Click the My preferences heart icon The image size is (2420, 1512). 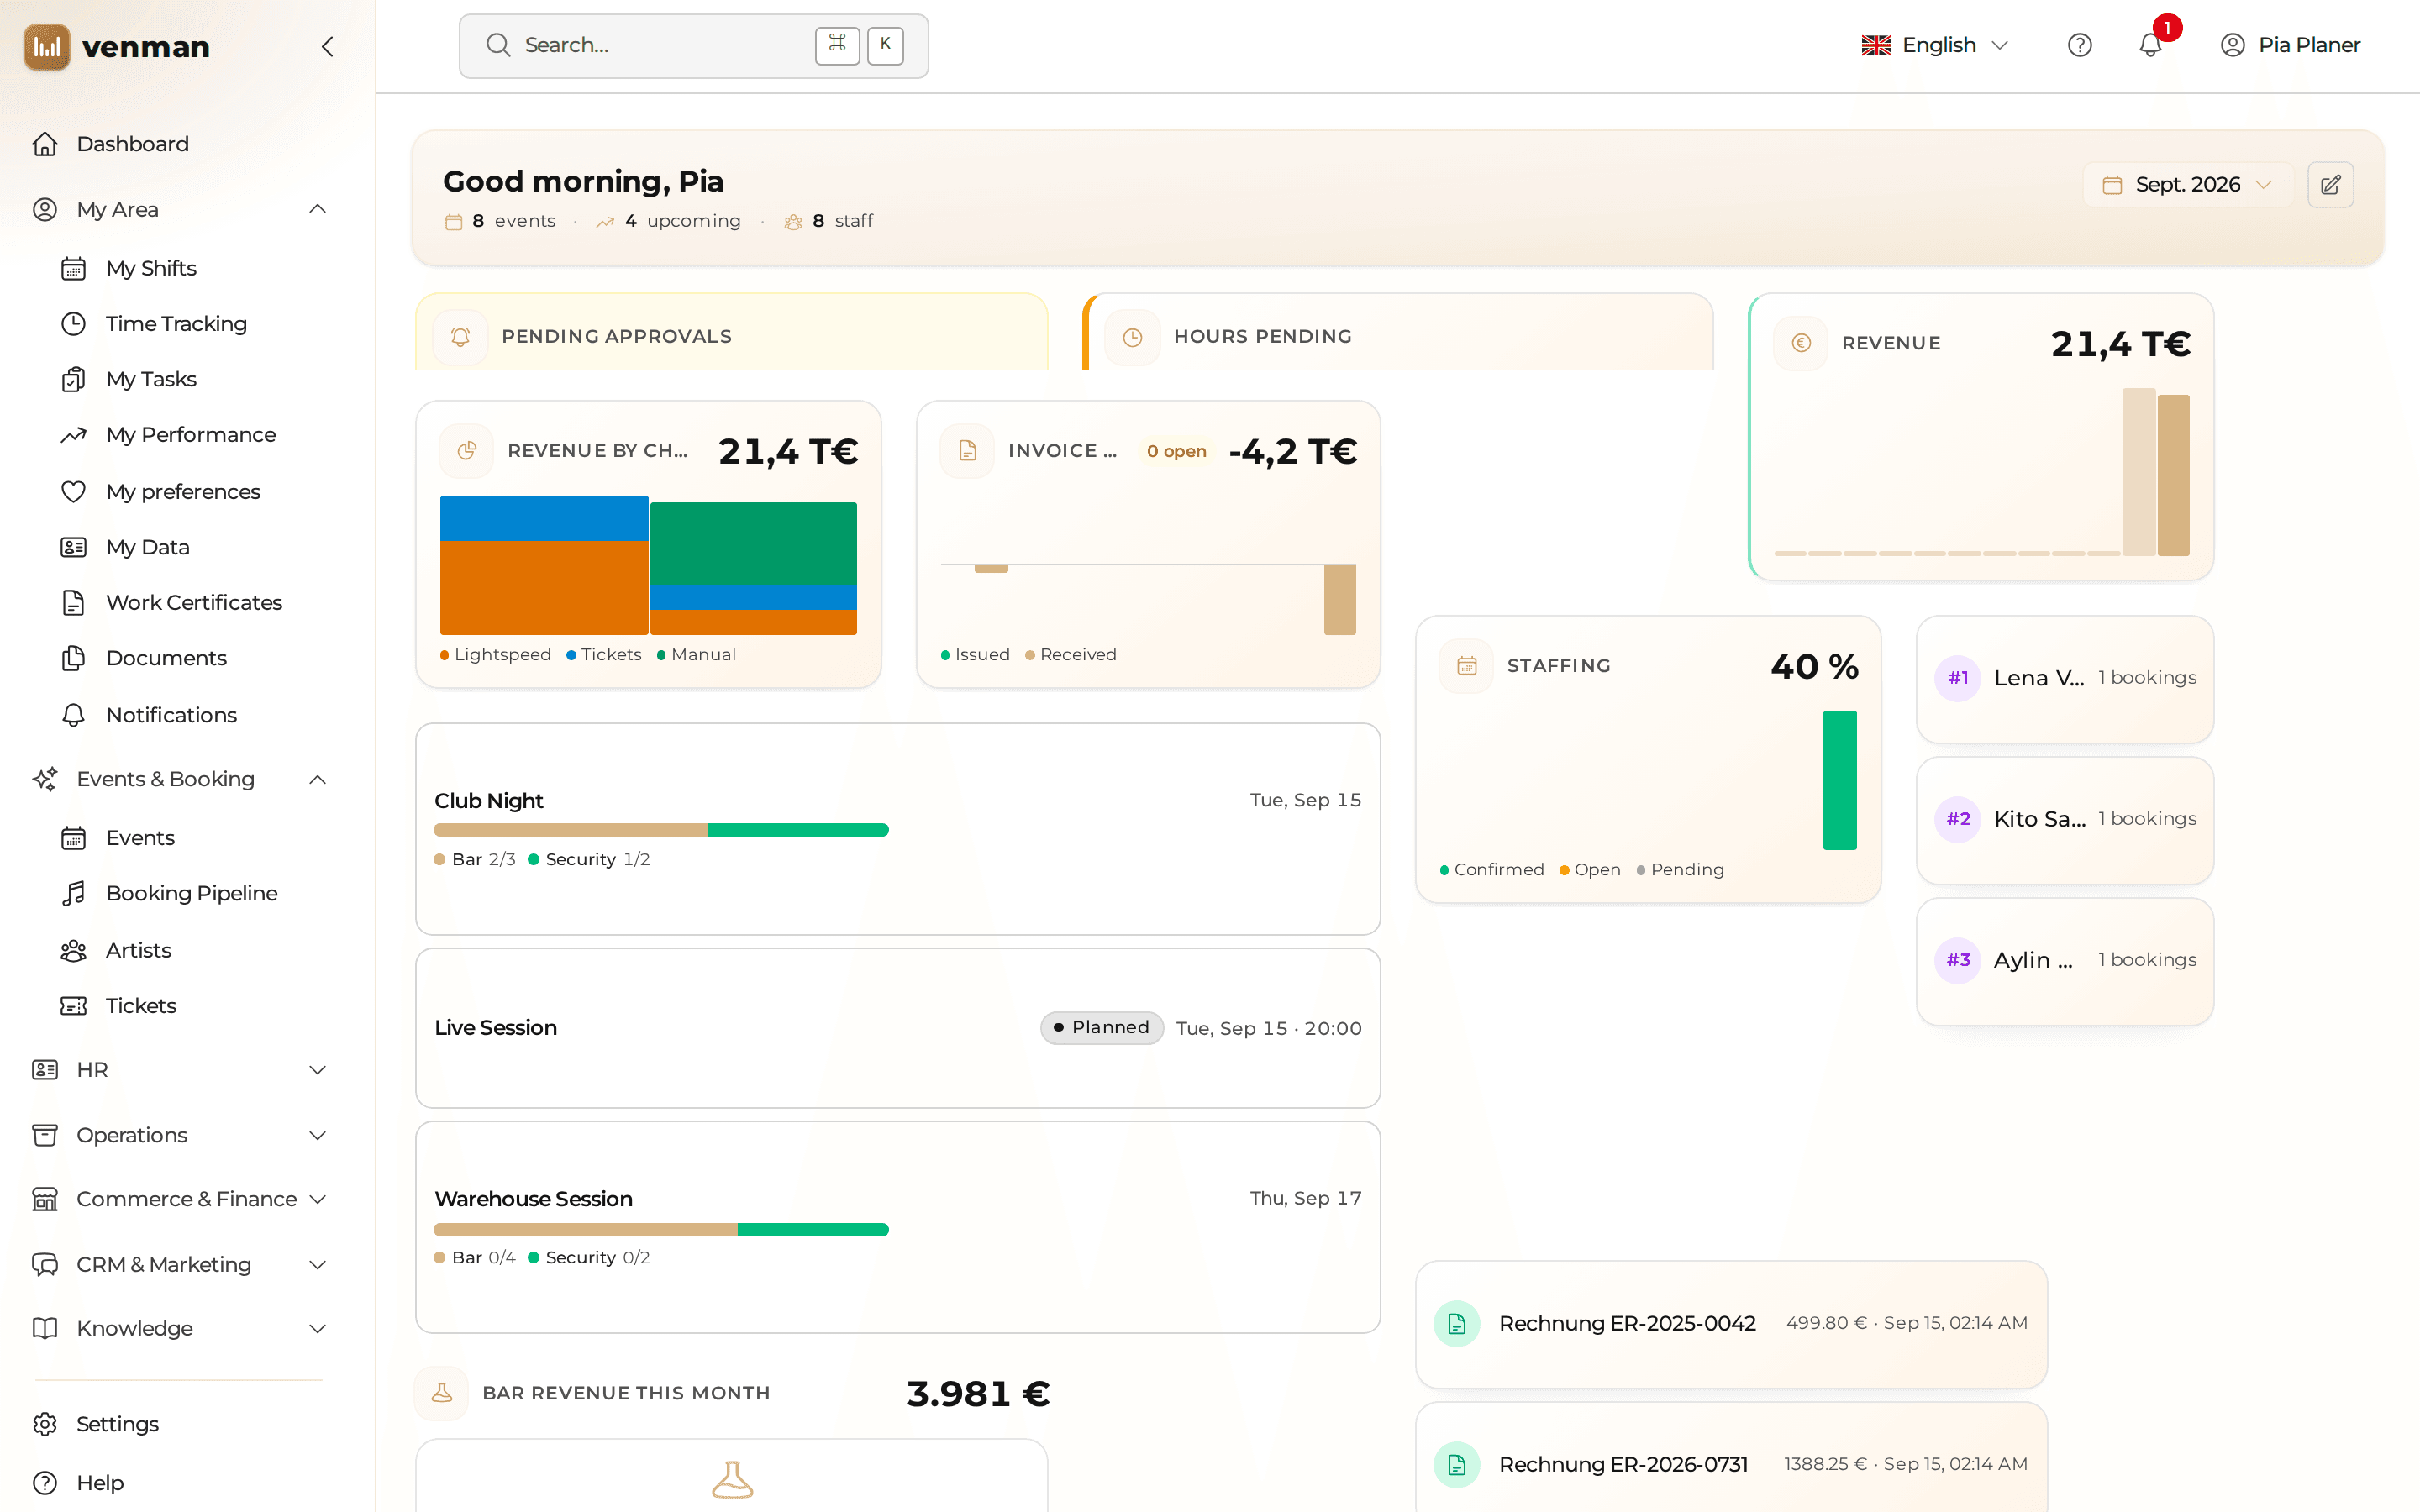pyautogui.click(x=73, y=491)
